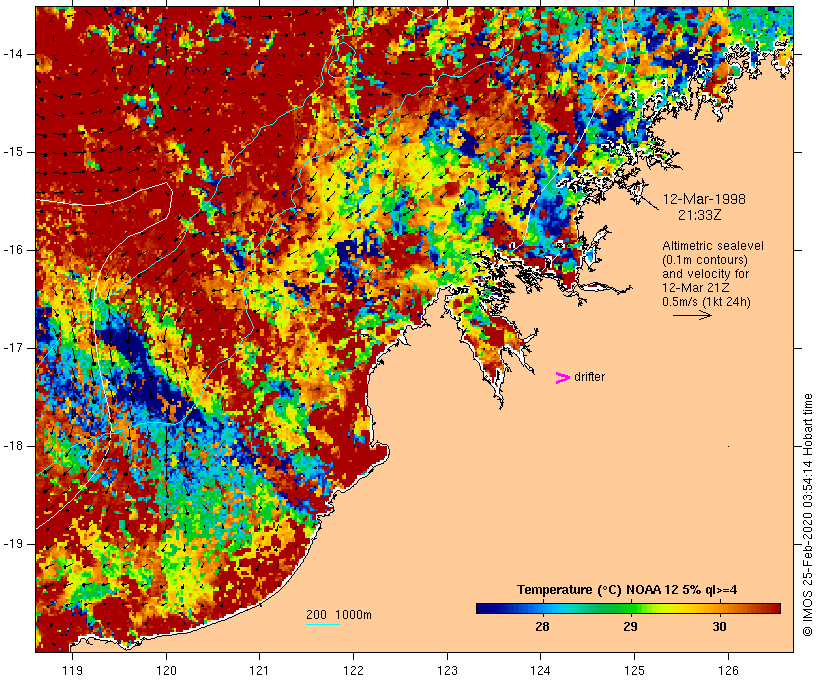Image resolution: width=820 pixels, height=680 pixels.
Task: Click the colorbar tick label 28
Action: (542, 626)
